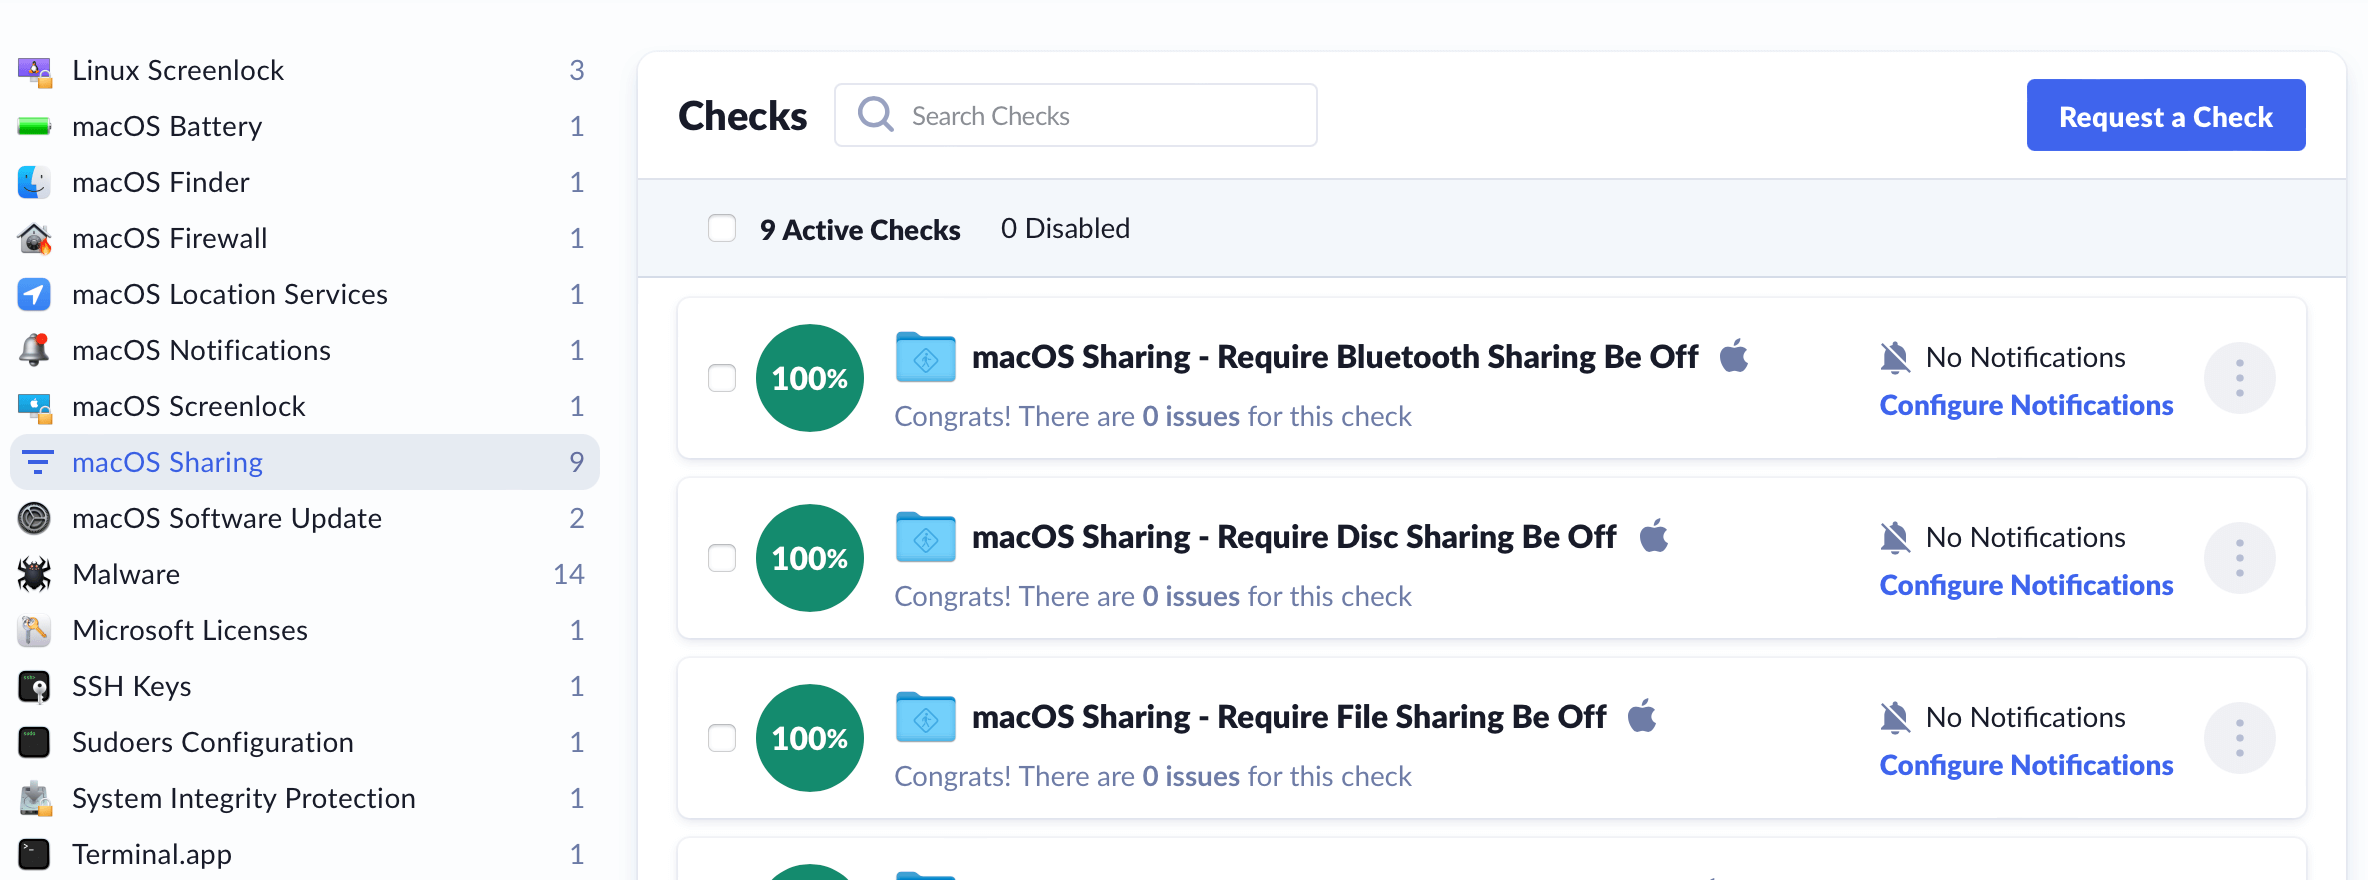Click folder icon beside Bluetooth Sharing check
The height and width of the screenshot is (880, 2368).
click(925, 357)
